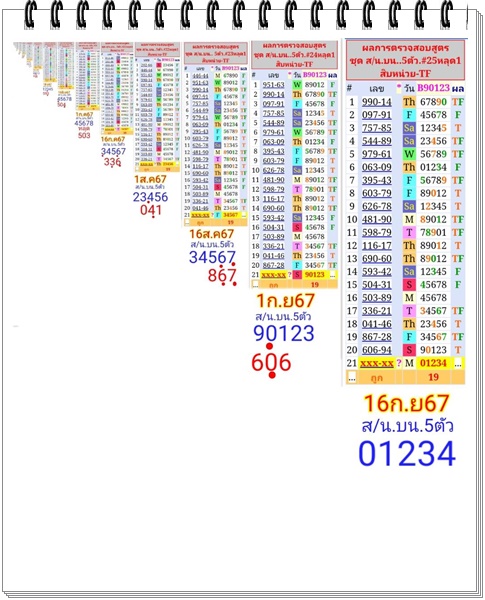Viewport: 485px width, 600px height.
Task: Click the 1ก.ย67 date heading
Action: (x=286, y=301)
